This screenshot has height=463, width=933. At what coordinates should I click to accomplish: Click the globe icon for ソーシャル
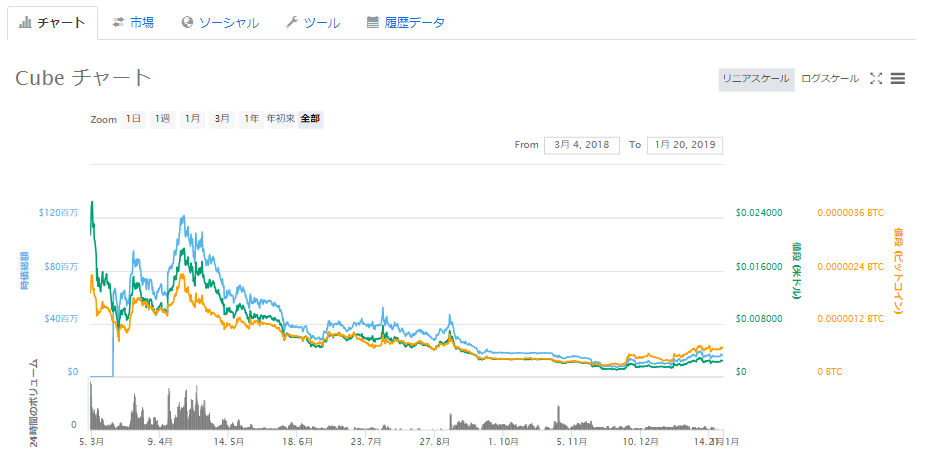click(x=187, y=22)
